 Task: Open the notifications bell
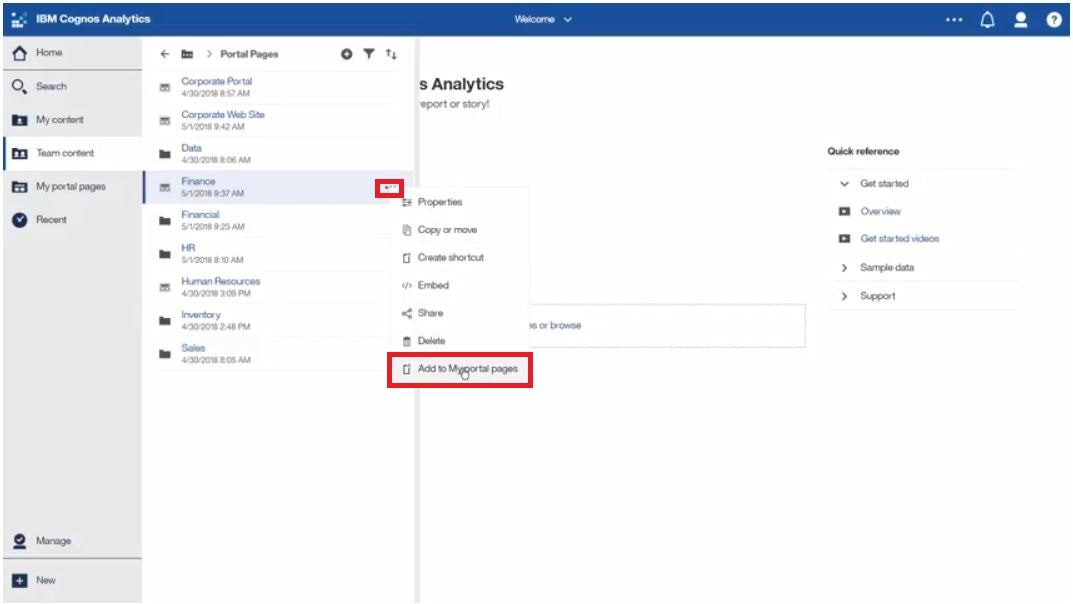click(x=987, y=20)
